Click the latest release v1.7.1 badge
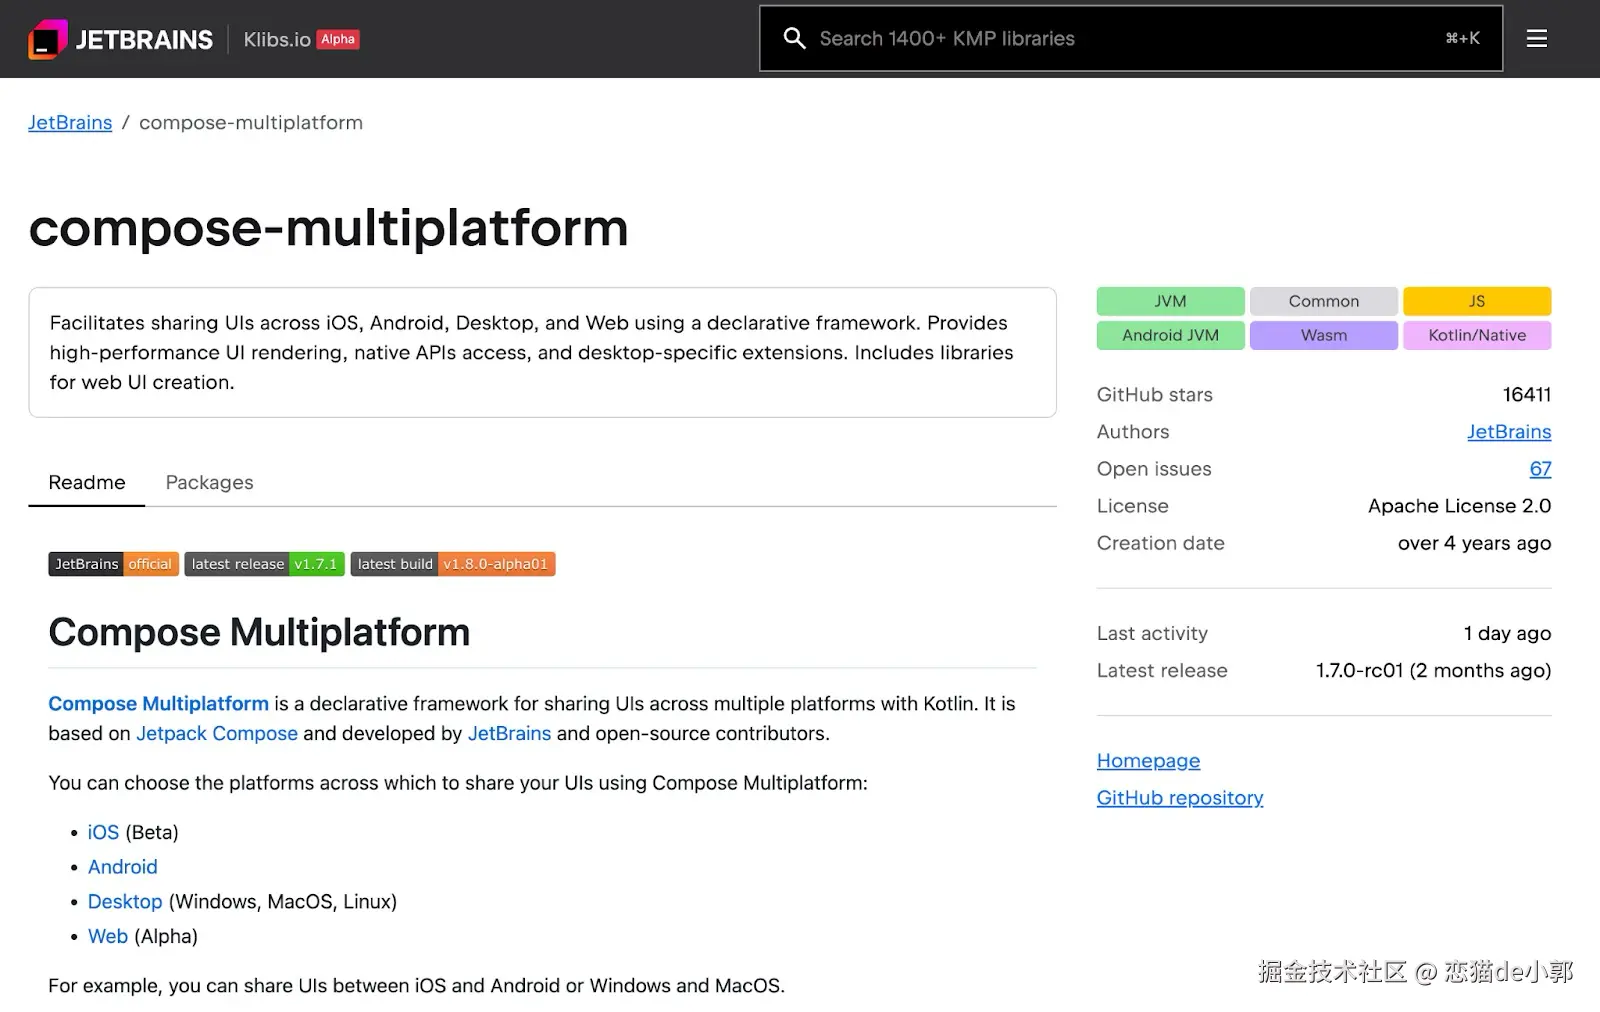The image size is (1600, 1012). [264, 564]
